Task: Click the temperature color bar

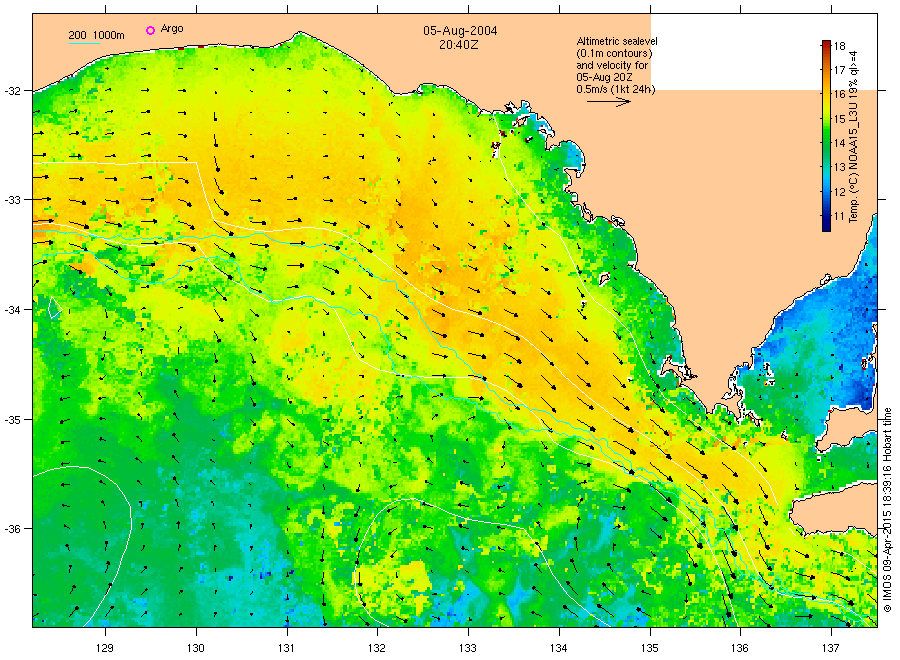Action: [x=826, y=136]
